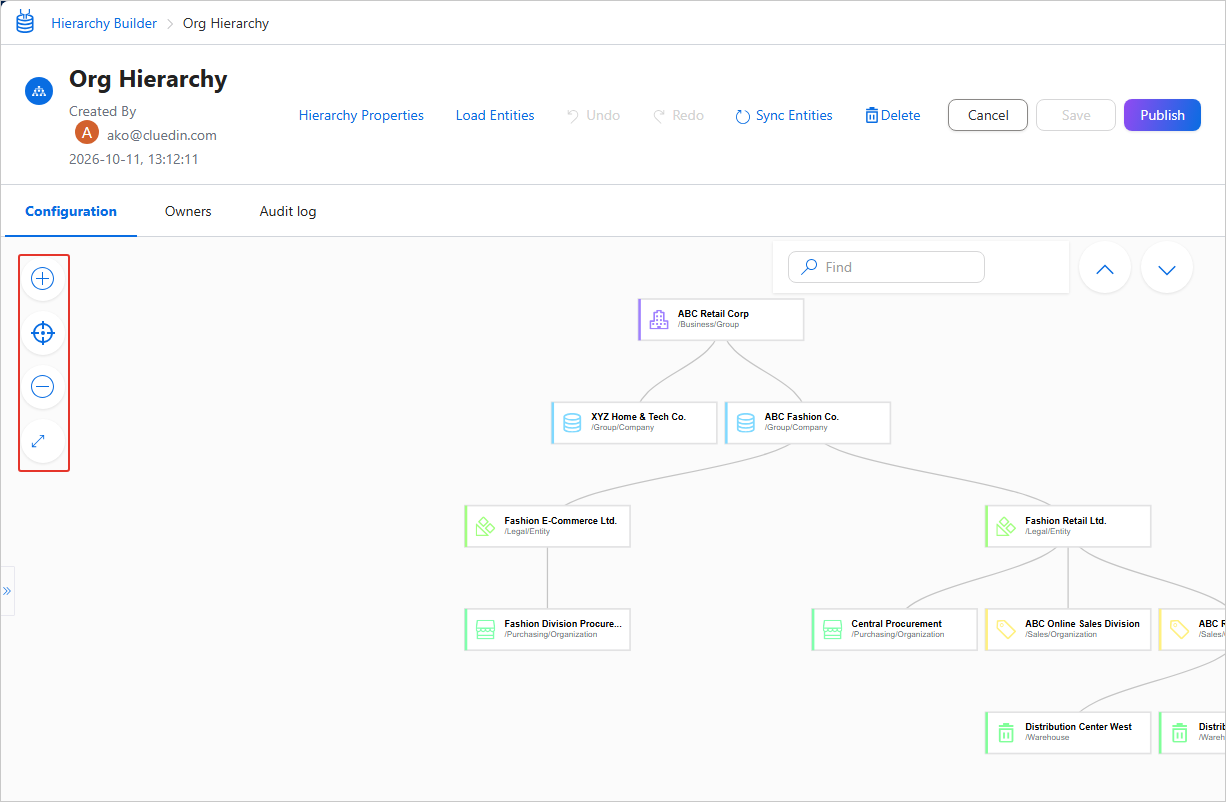1226x802 pixels.
Task: Click the Delete label text
Action: click(x=901, y=115)
